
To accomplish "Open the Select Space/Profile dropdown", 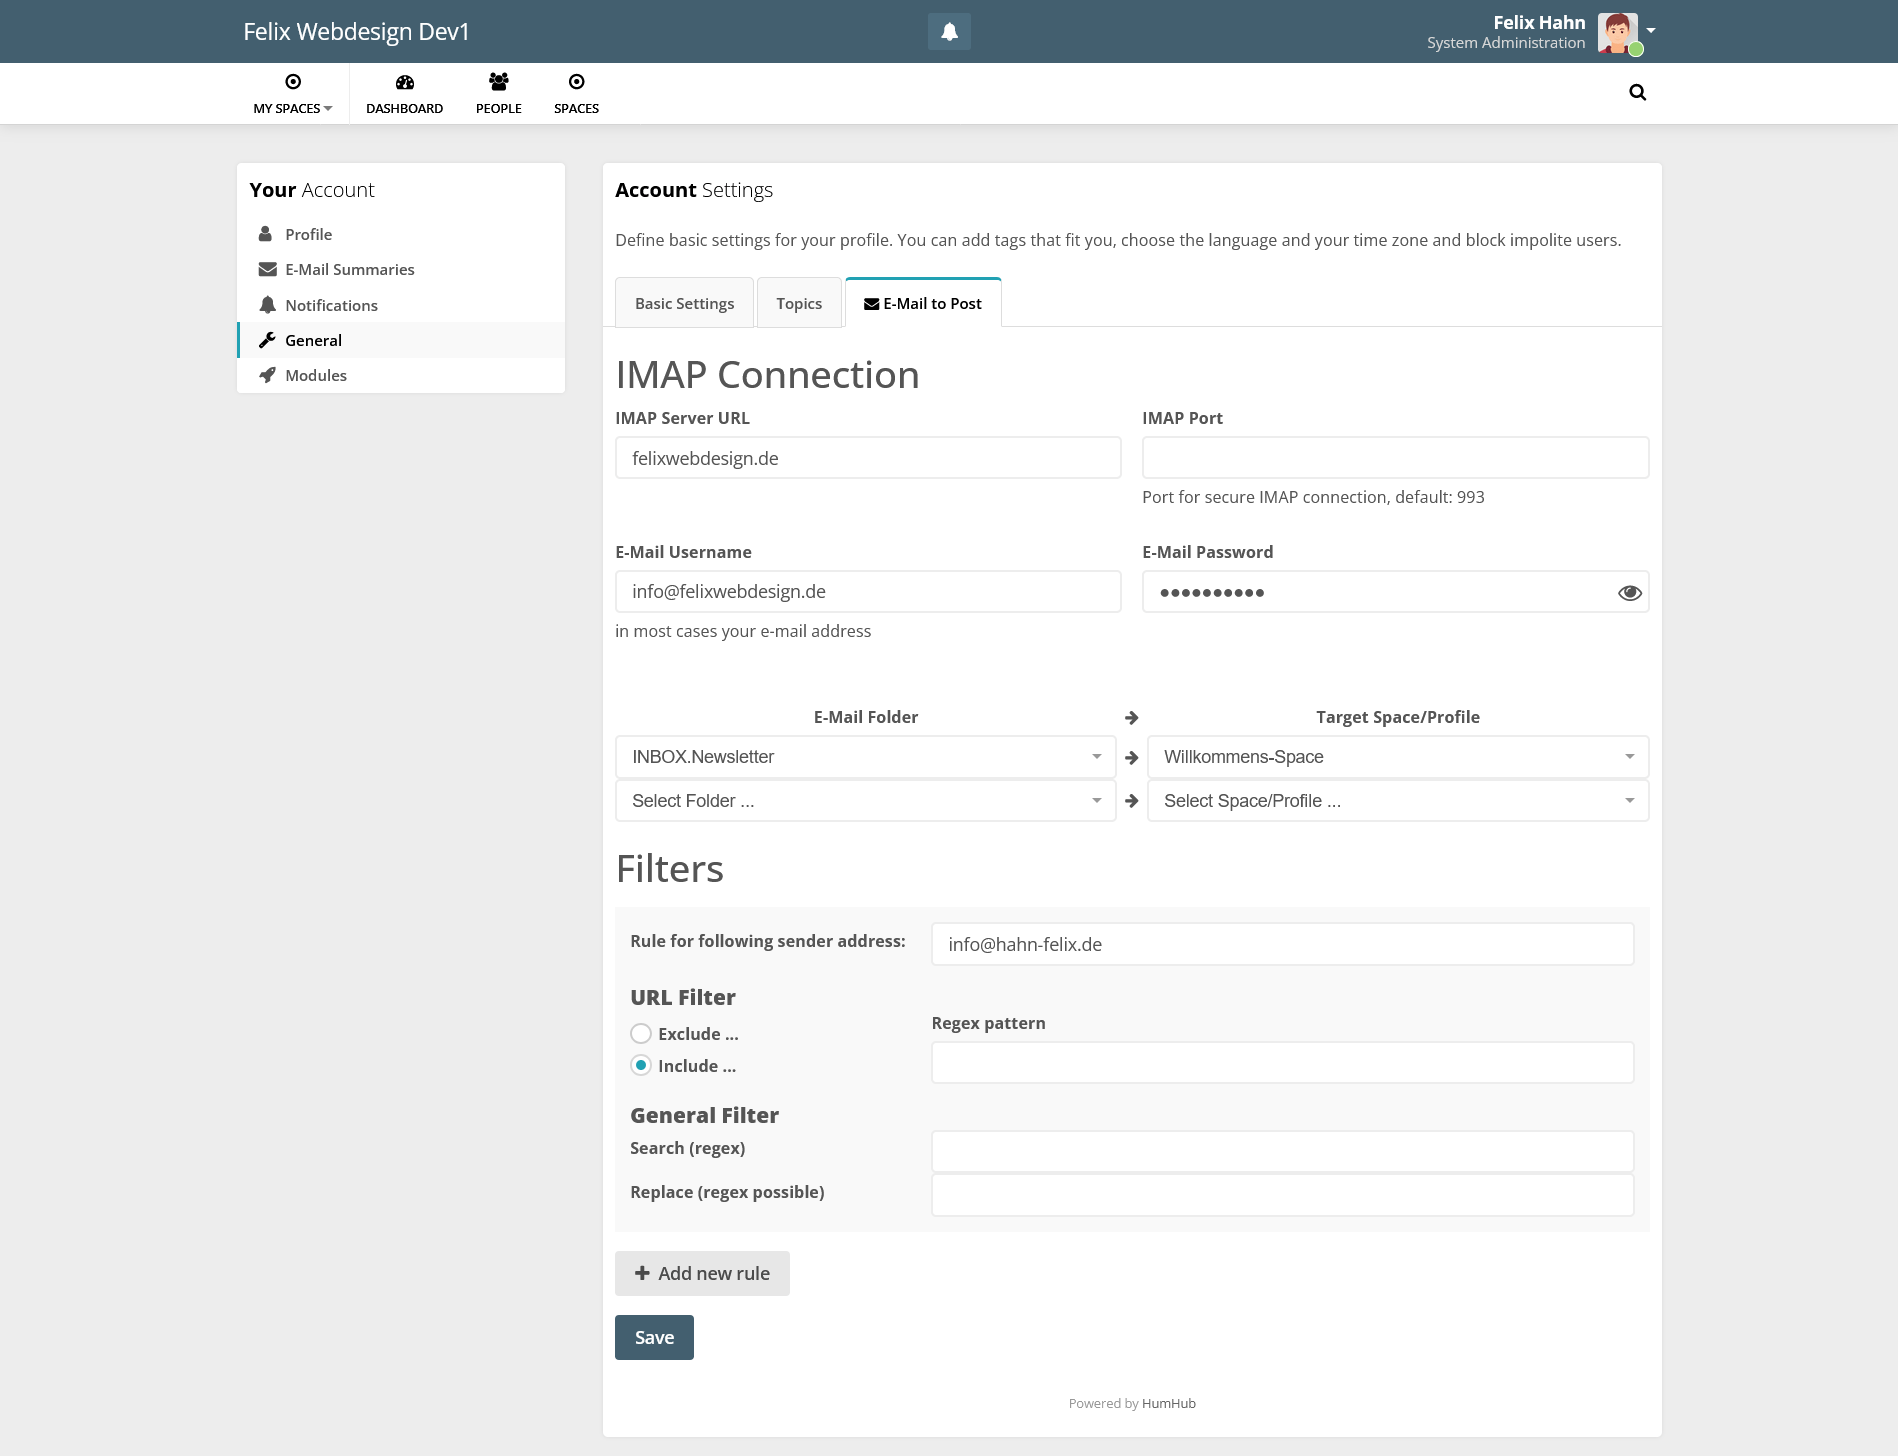I will (x=1397, y=801).
